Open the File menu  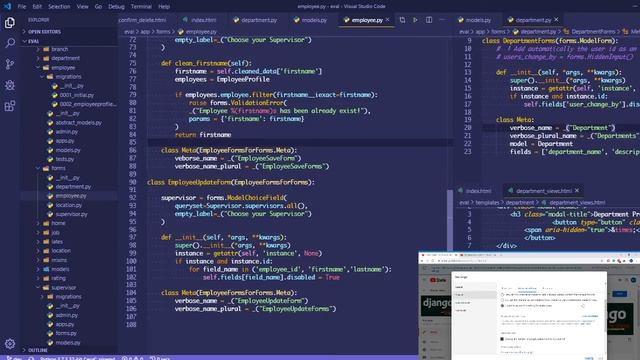(22, 7)
